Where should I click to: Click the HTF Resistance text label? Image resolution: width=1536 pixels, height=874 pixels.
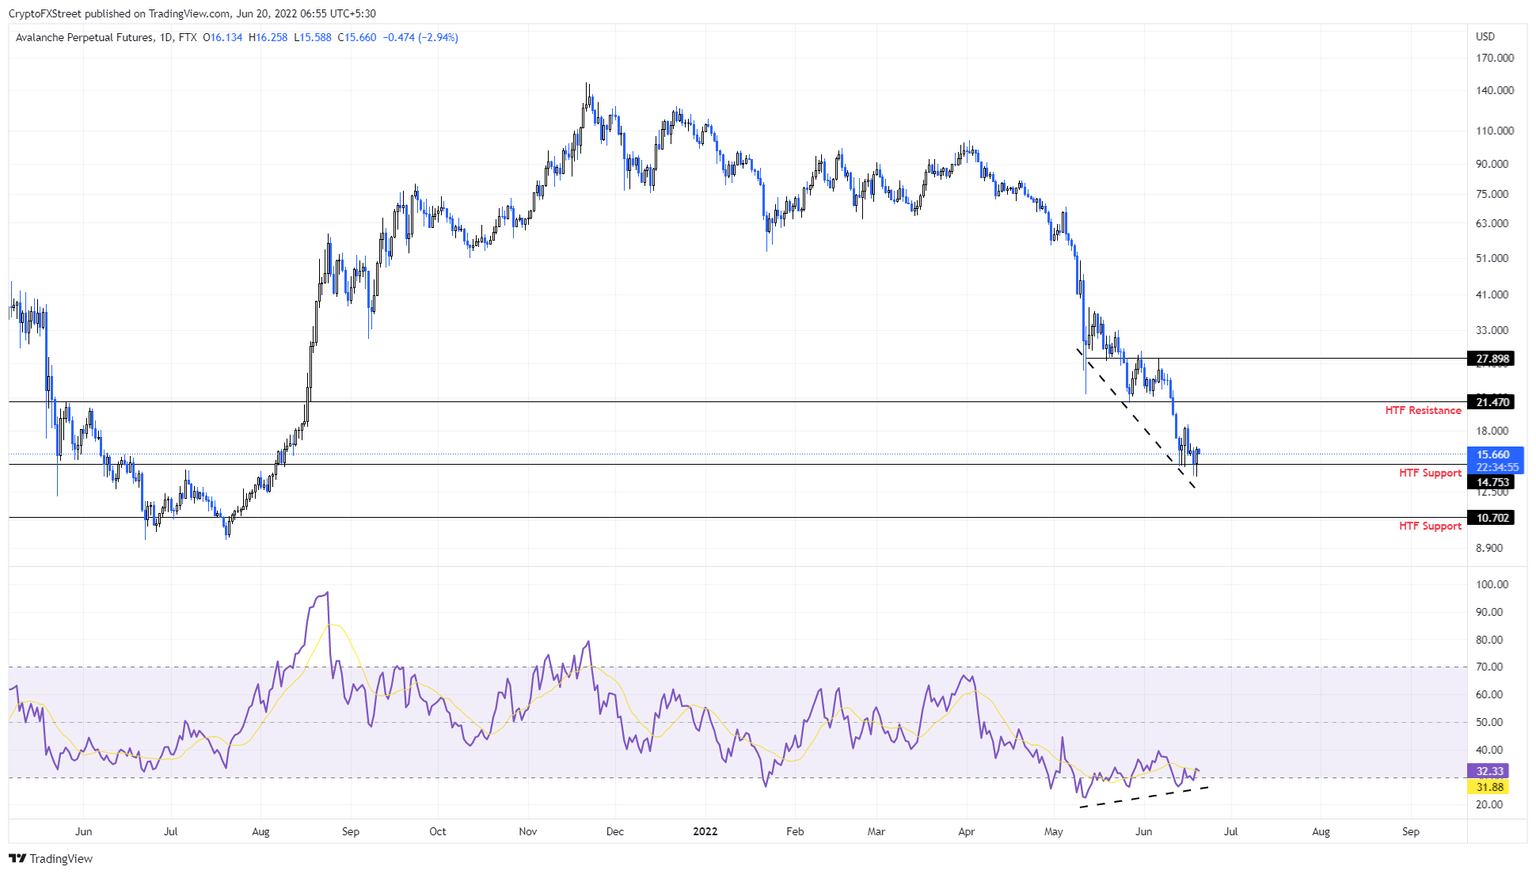(1425, 410)
